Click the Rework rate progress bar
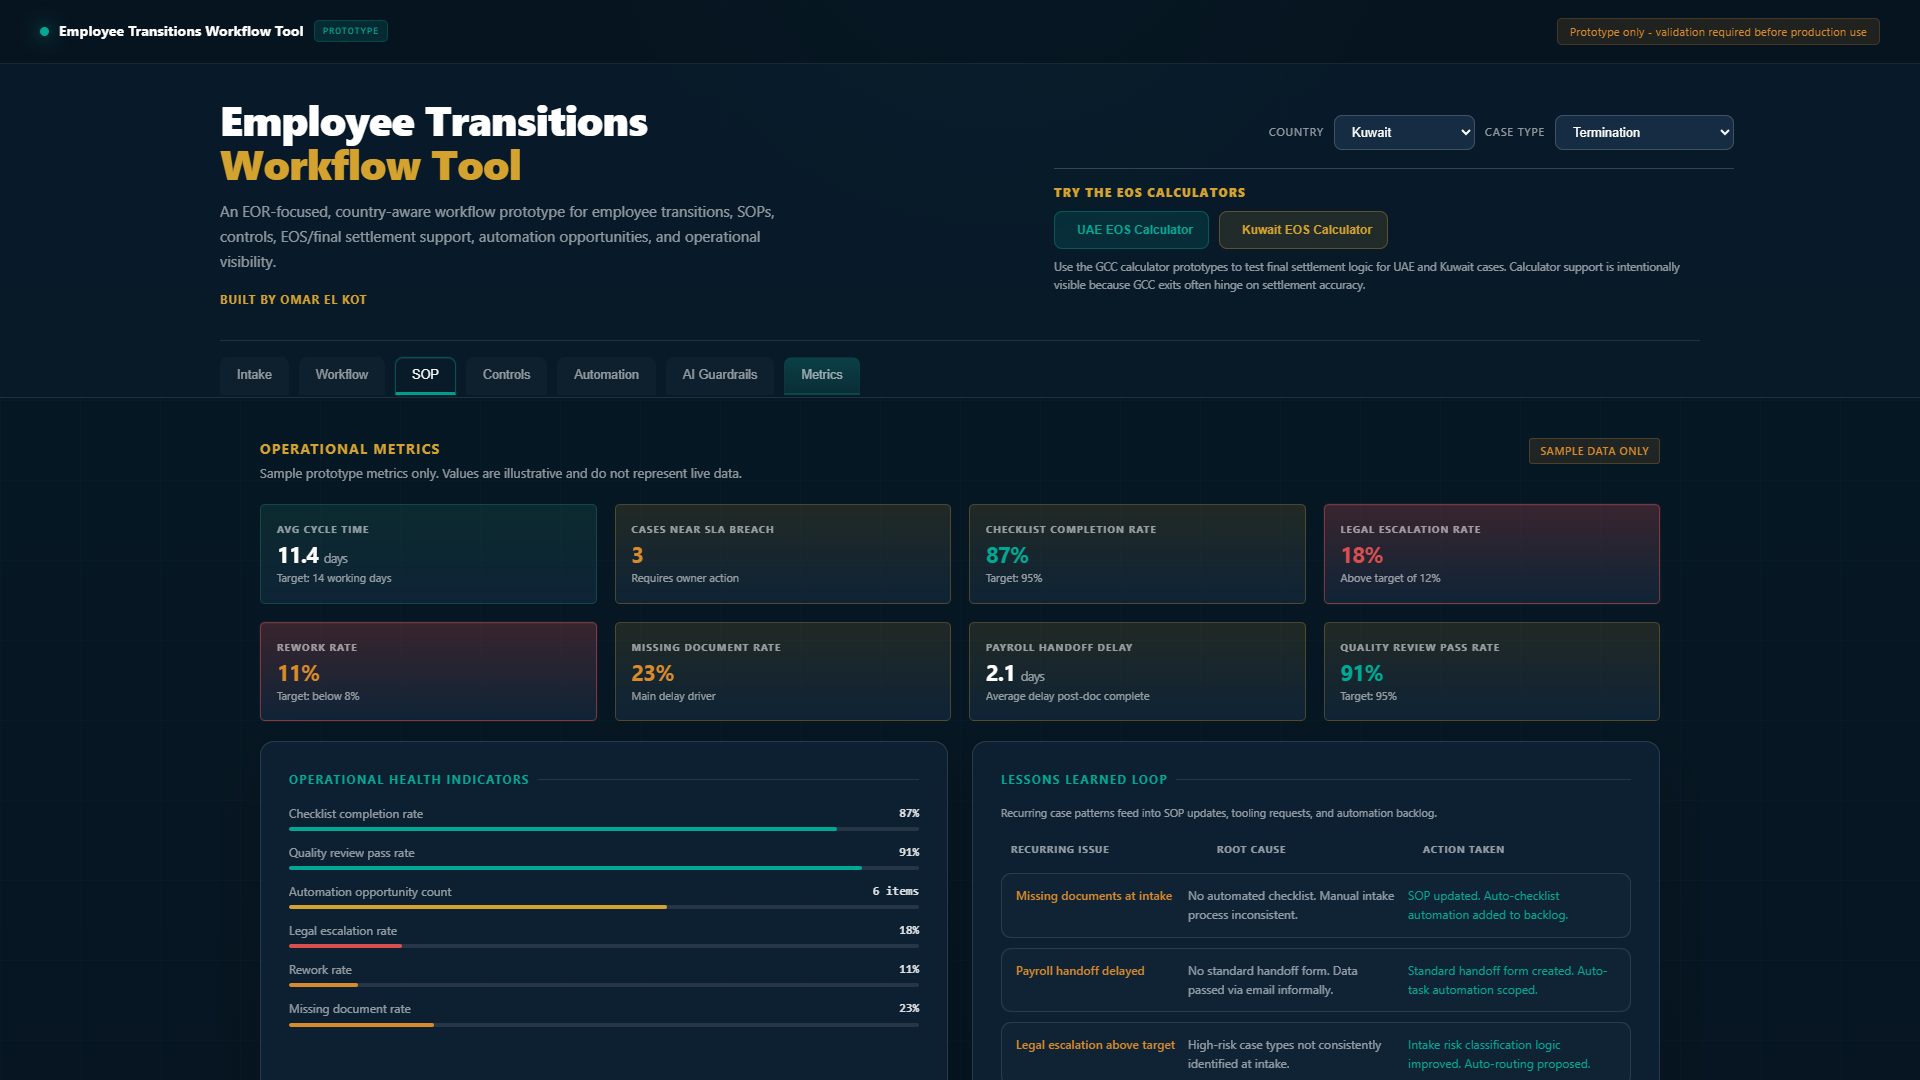This screenshot has width=1920, height=1080. point(604,985)
